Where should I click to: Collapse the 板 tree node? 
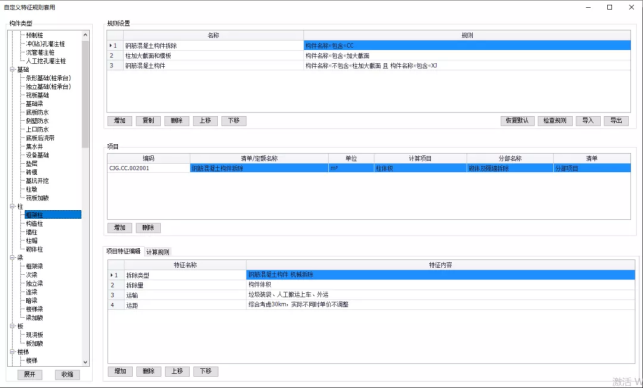pyautogui.click(x=12, y=326)
